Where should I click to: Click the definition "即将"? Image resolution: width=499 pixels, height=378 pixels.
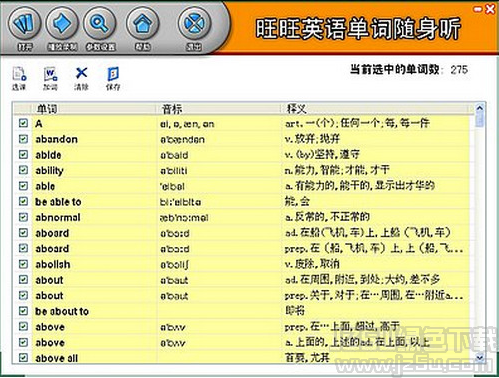click(295, 311)
